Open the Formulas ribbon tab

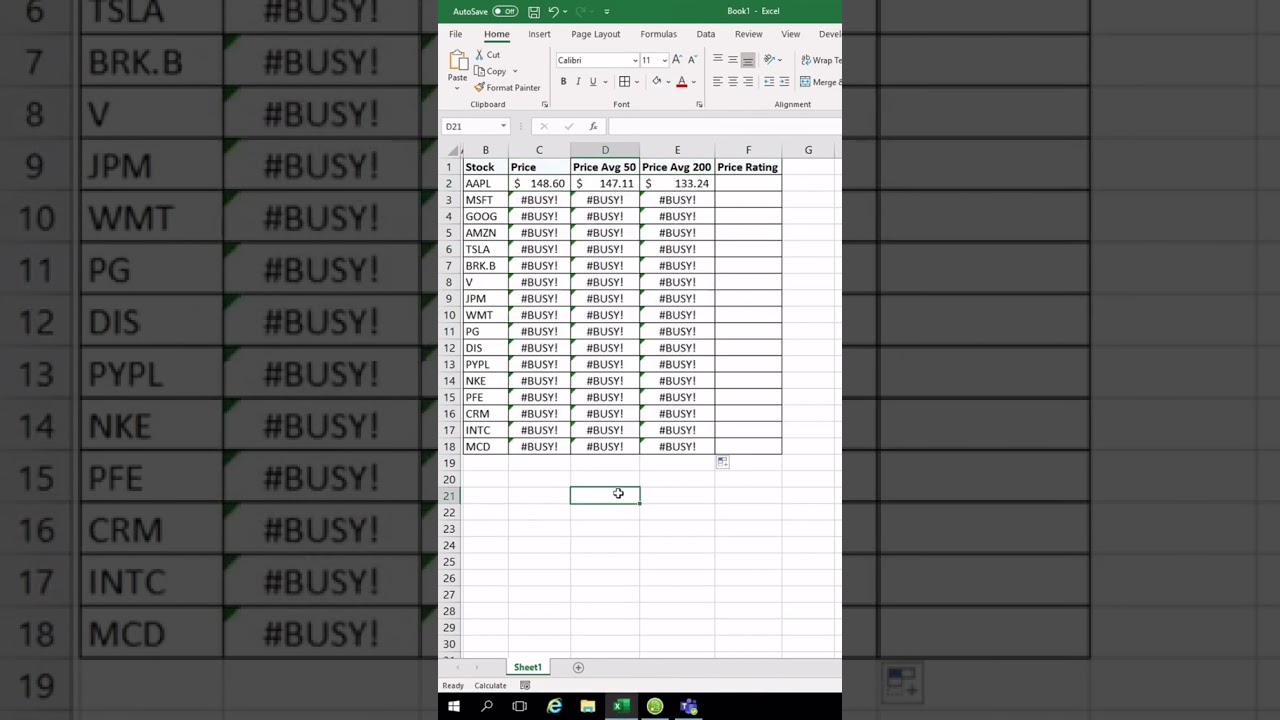pos(658,34)
